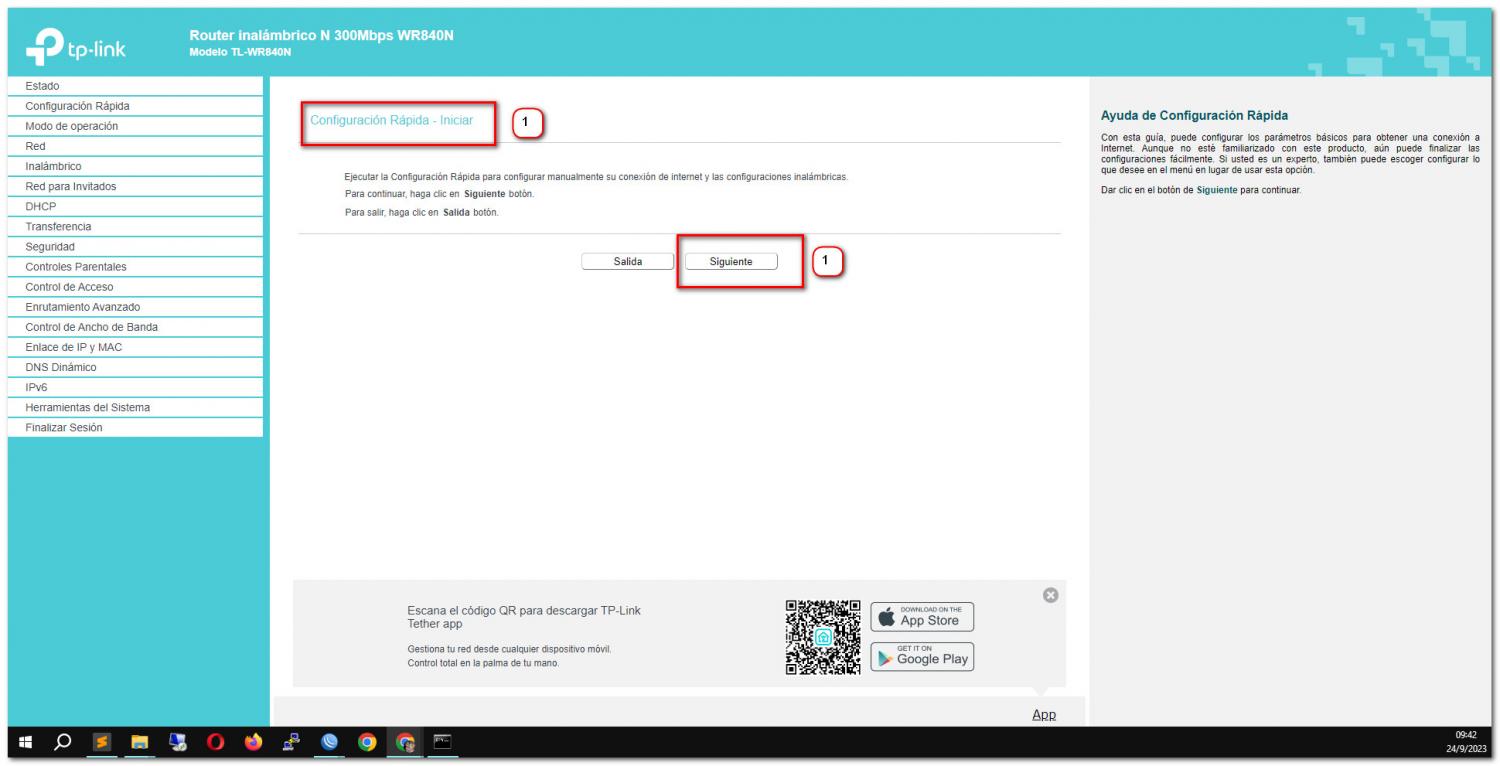Open the network connections taskbar icon
This screenshot has height=766, width=1500.
291,742
